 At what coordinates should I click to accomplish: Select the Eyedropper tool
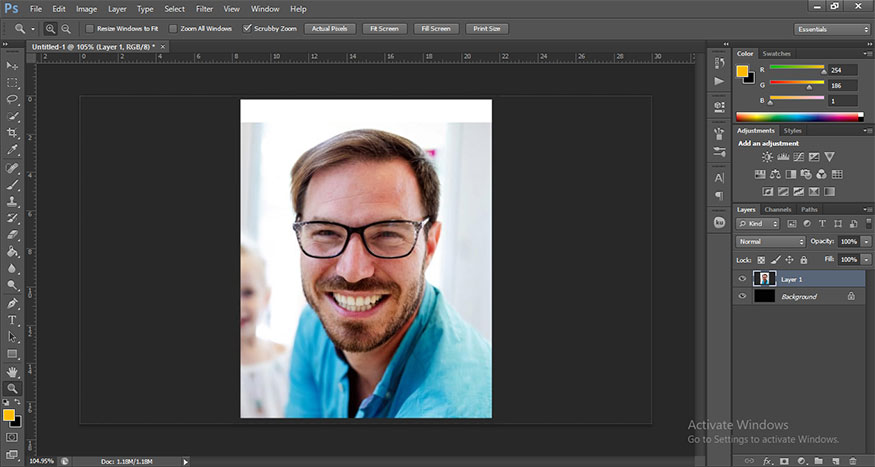(x=12, y=150)
